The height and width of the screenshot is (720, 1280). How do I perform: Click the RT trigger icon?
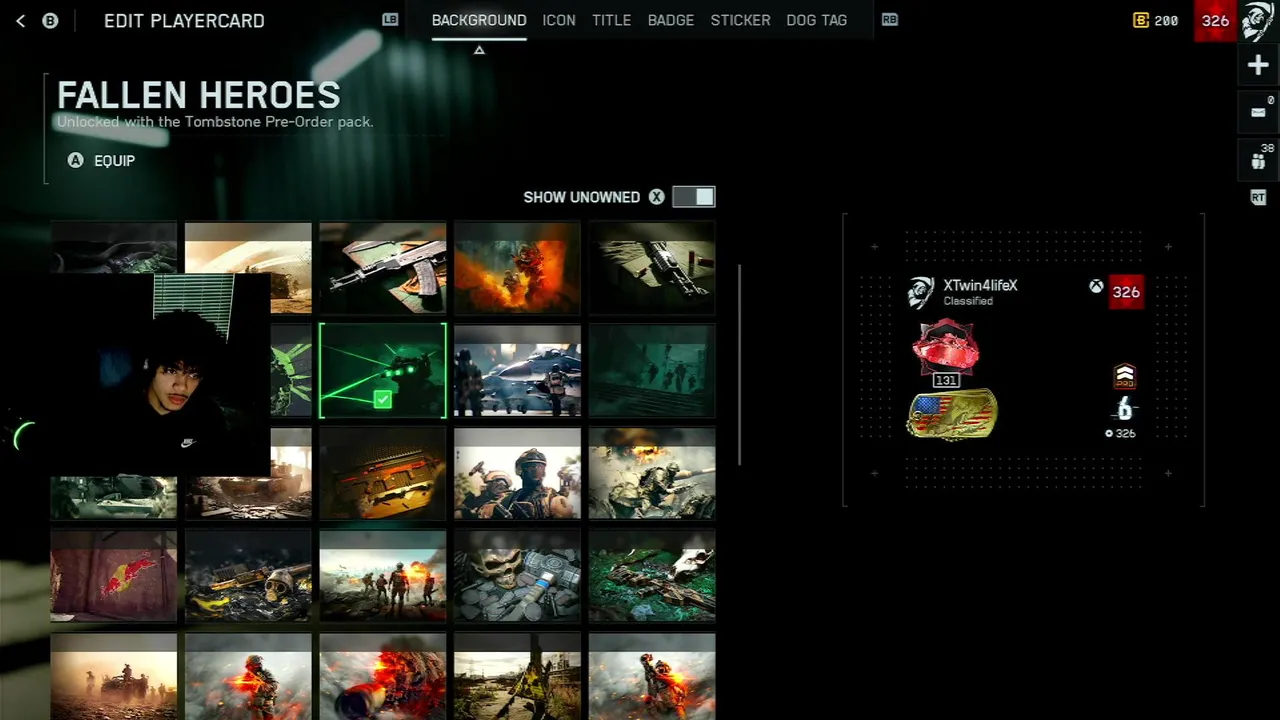tap(1258, 198)
